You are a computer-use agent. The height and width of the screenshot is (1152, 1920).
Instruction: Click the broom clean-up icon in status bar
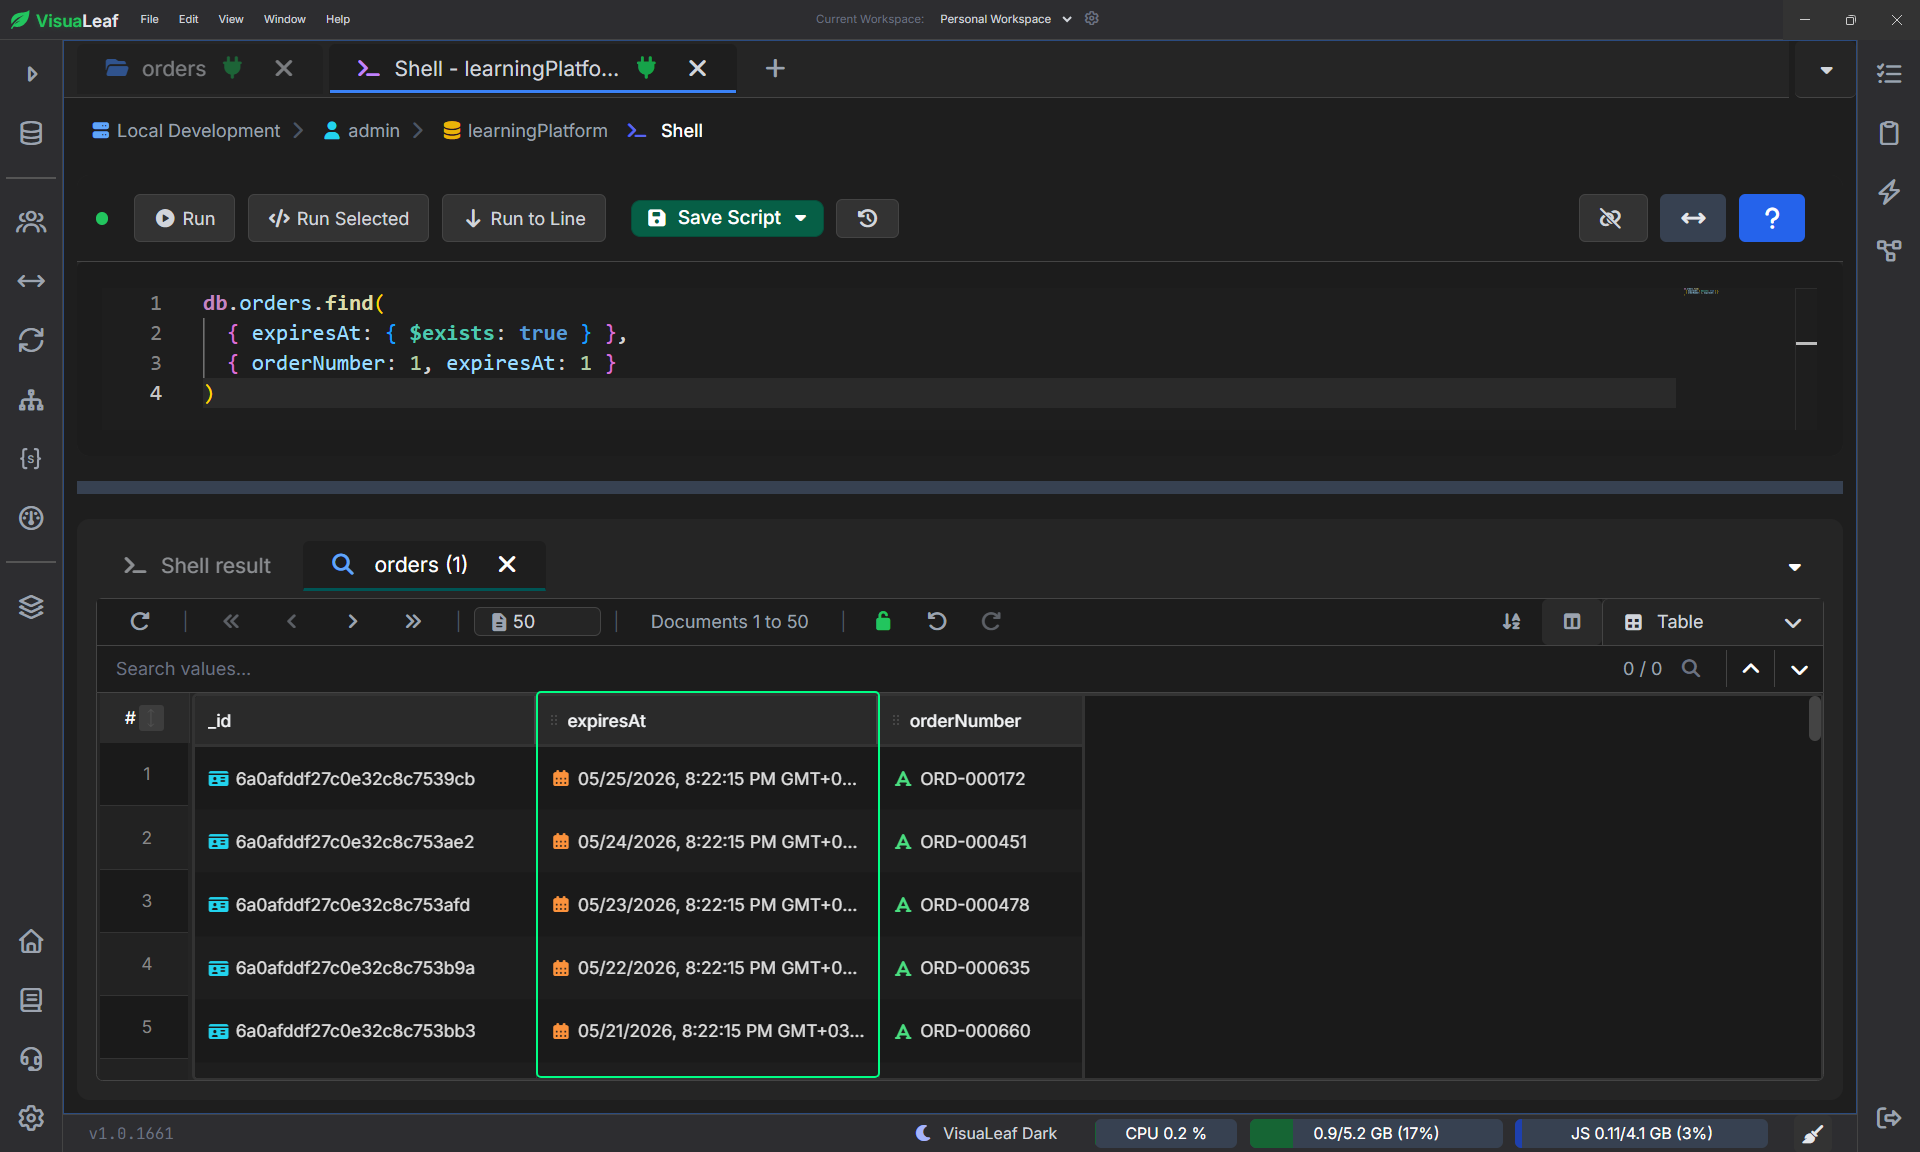(x=1813, y=1133)
